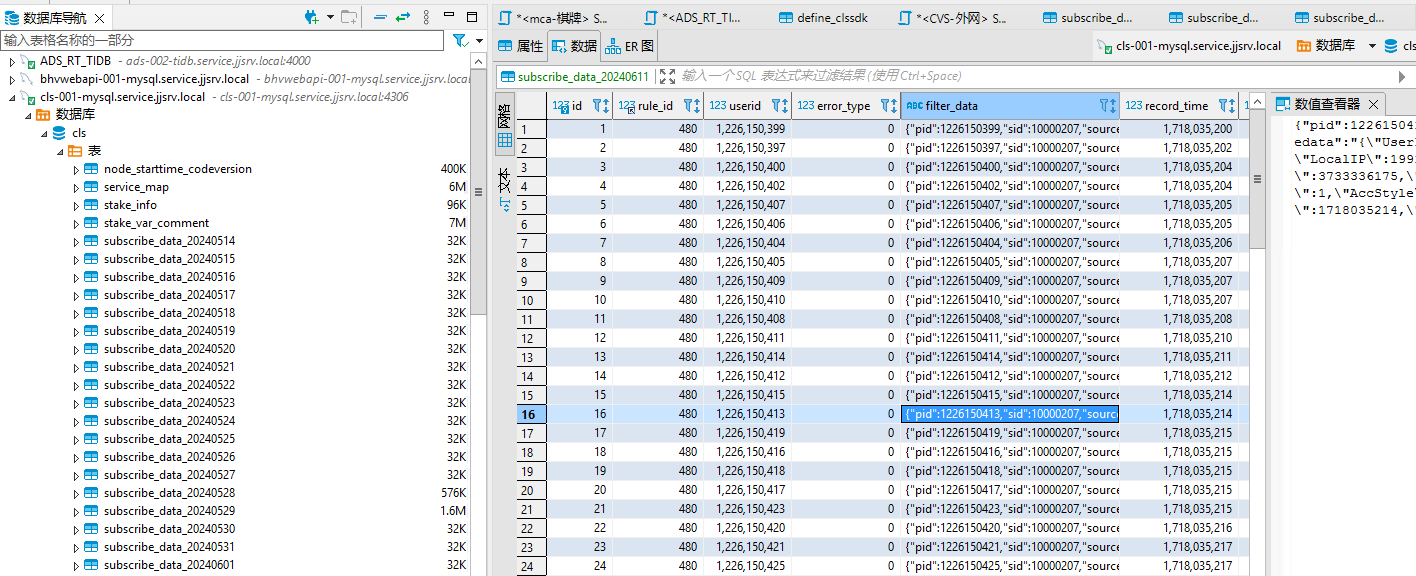Image resolution: width=1416 pixels, height=576 pixels.
Task: Close the 数值查看器 value viewer panel
Action: 1374,104
